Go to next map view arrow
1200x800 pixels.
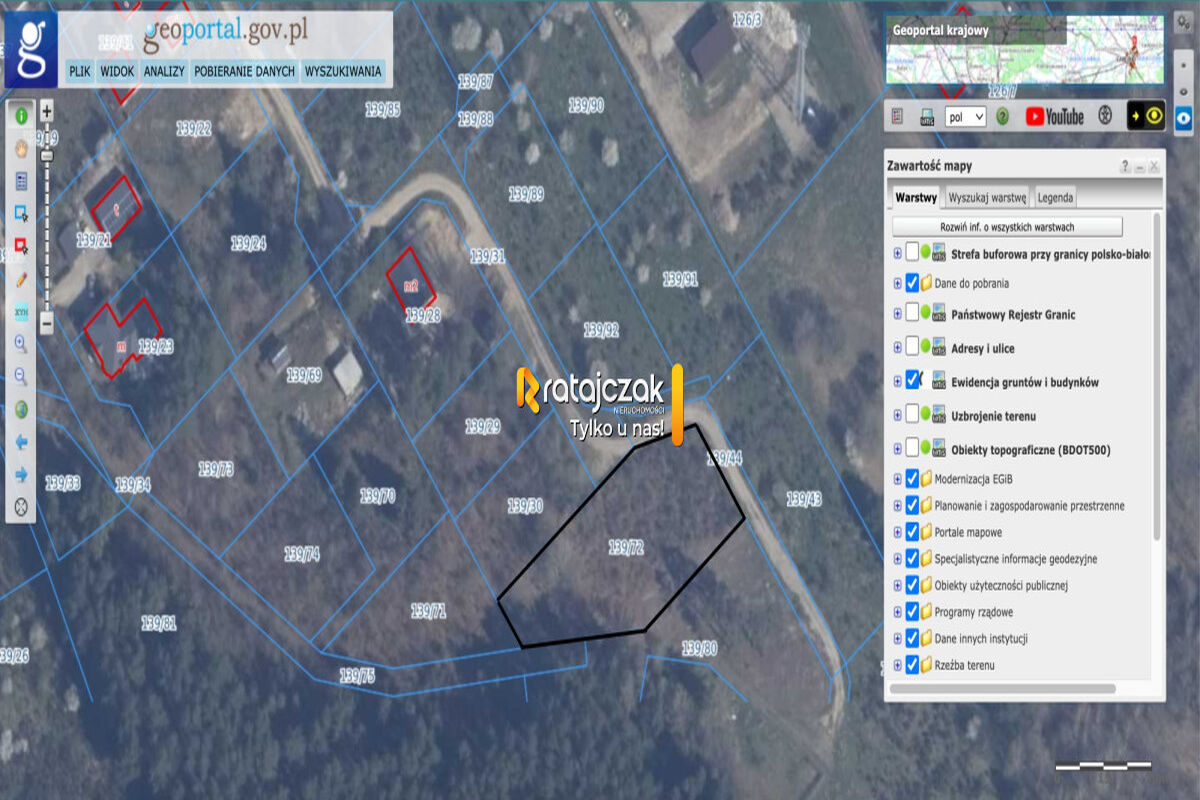(21, 475)
